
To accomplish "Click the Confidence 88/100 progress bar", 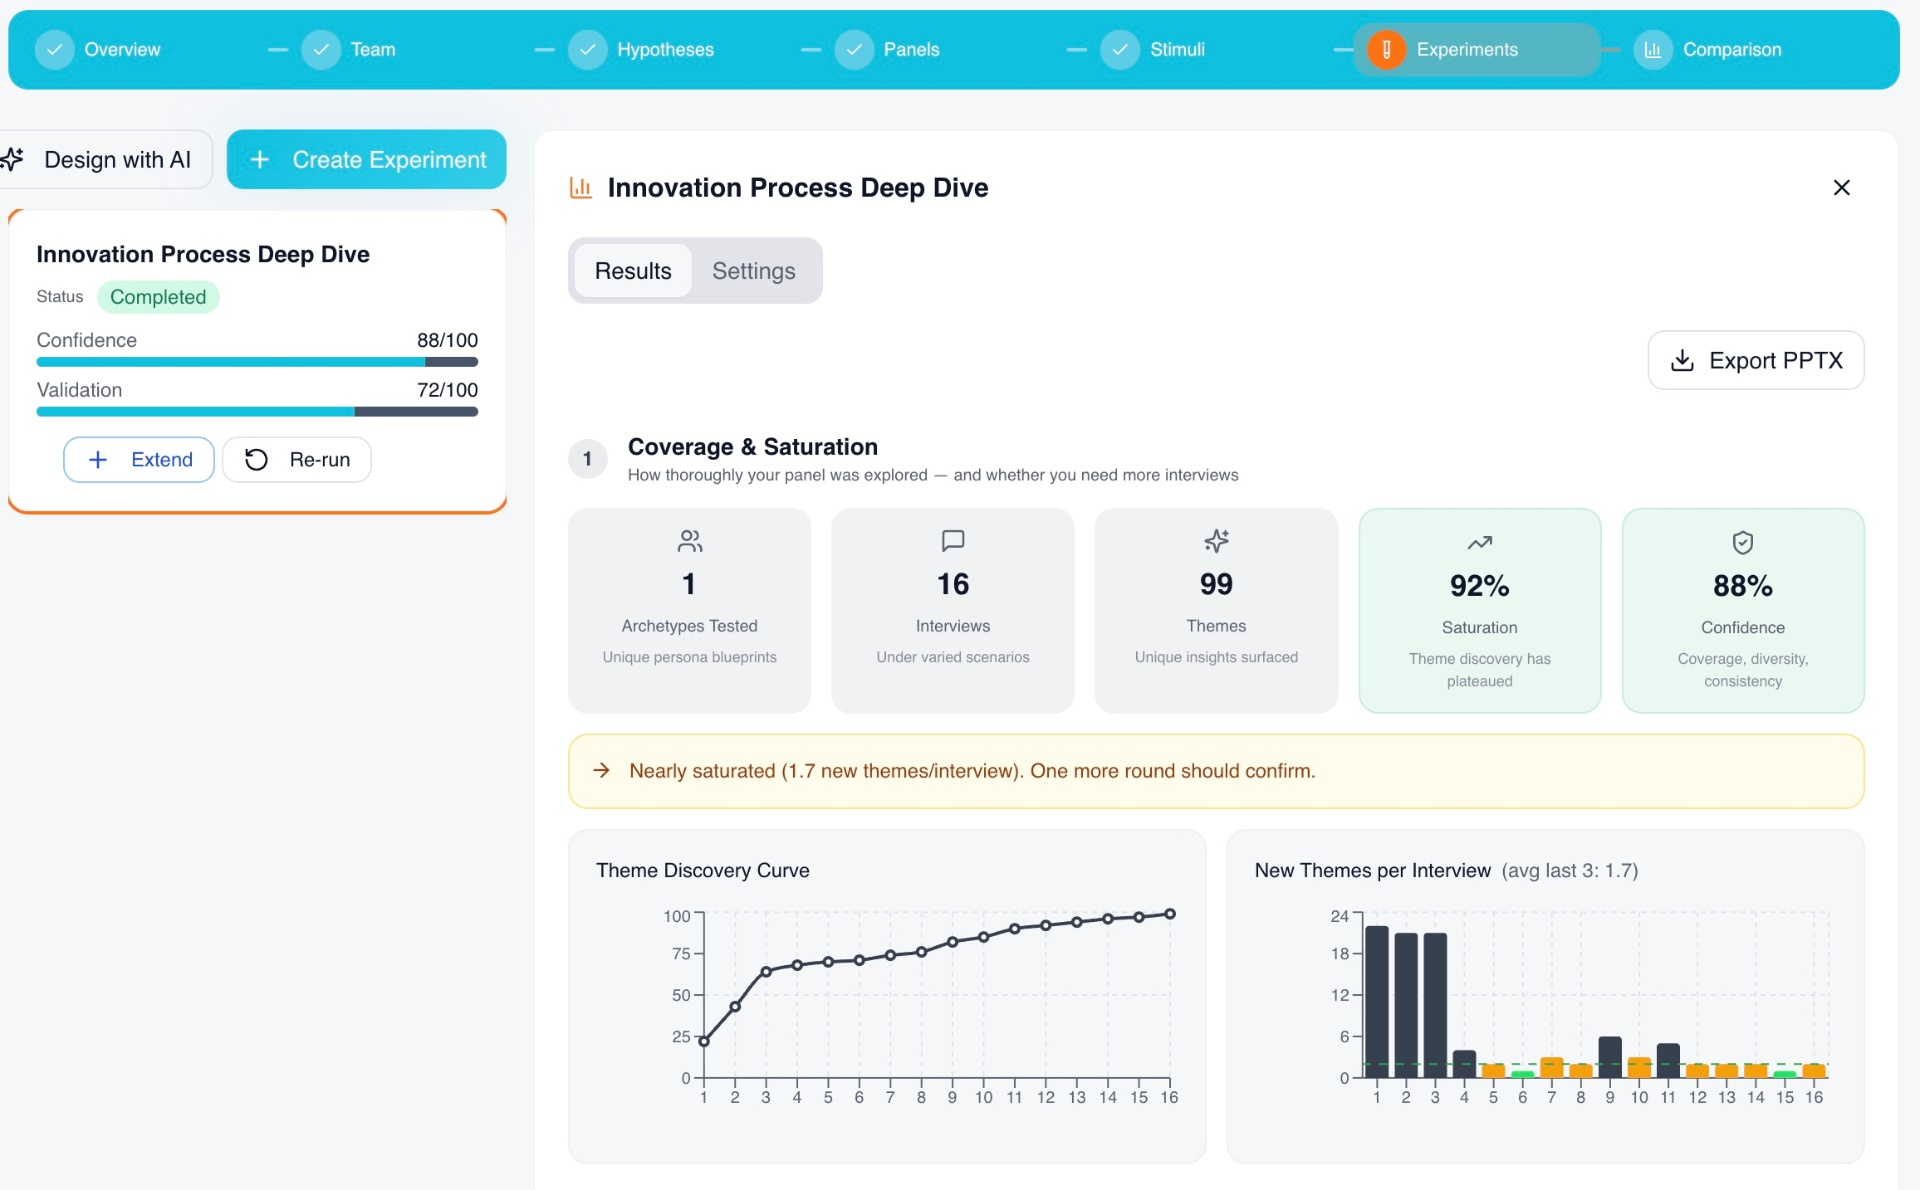I will click(x=257, y=362).
